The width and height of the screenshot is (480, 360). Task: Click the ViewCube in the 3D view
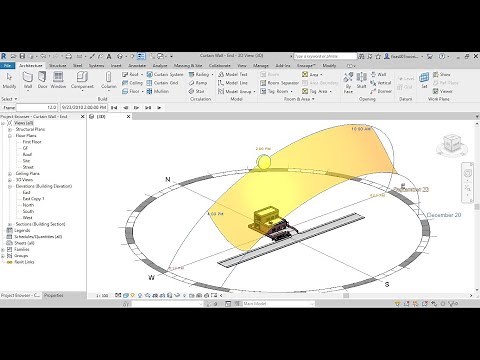(x=452, y=144)
